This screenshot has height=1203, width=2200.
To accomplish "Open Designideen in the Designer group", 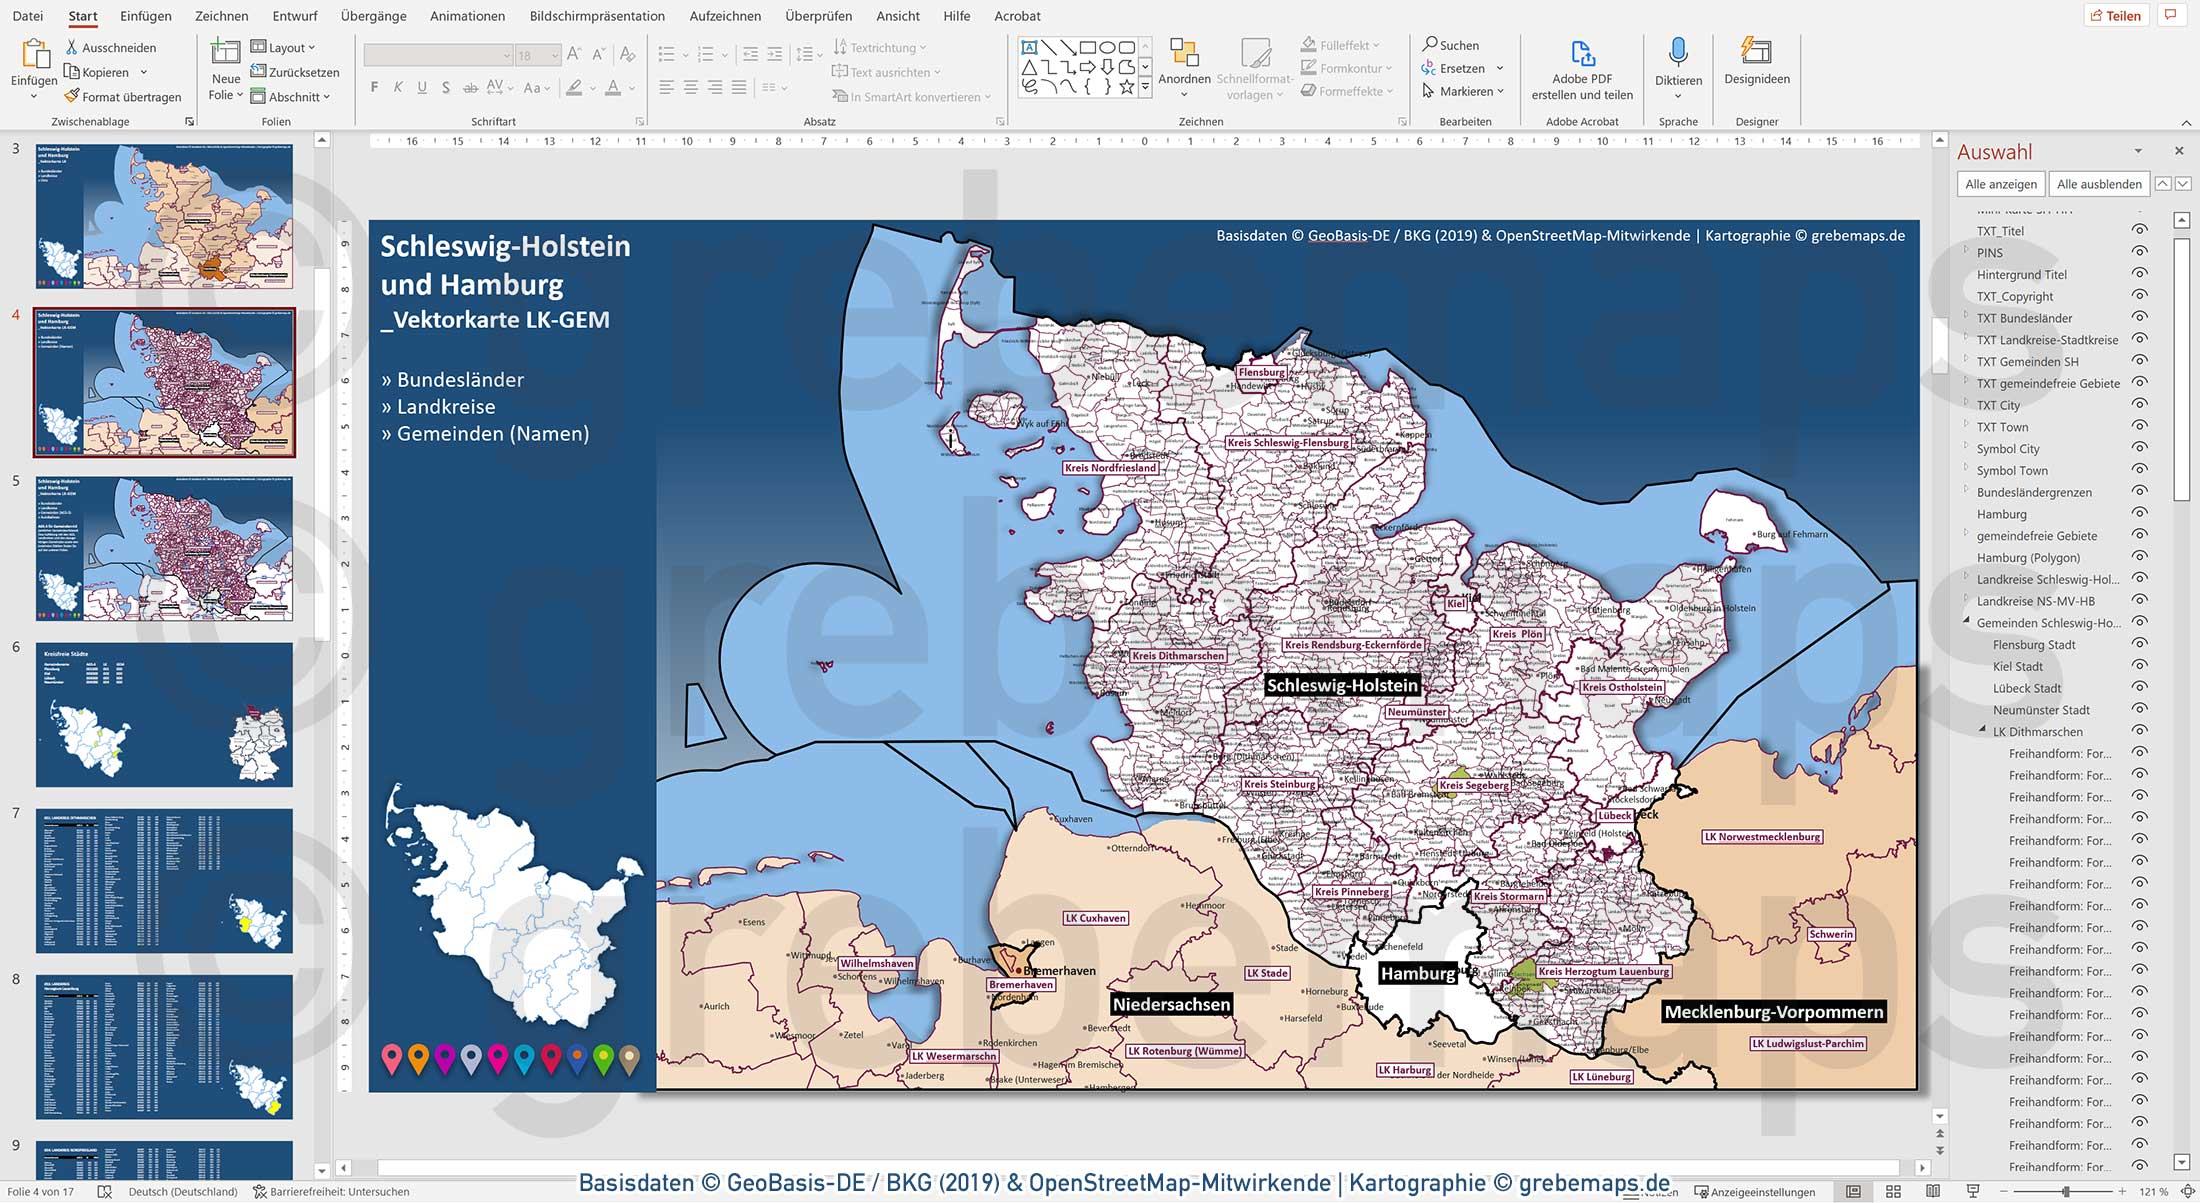I will (x=1756, y=63).
